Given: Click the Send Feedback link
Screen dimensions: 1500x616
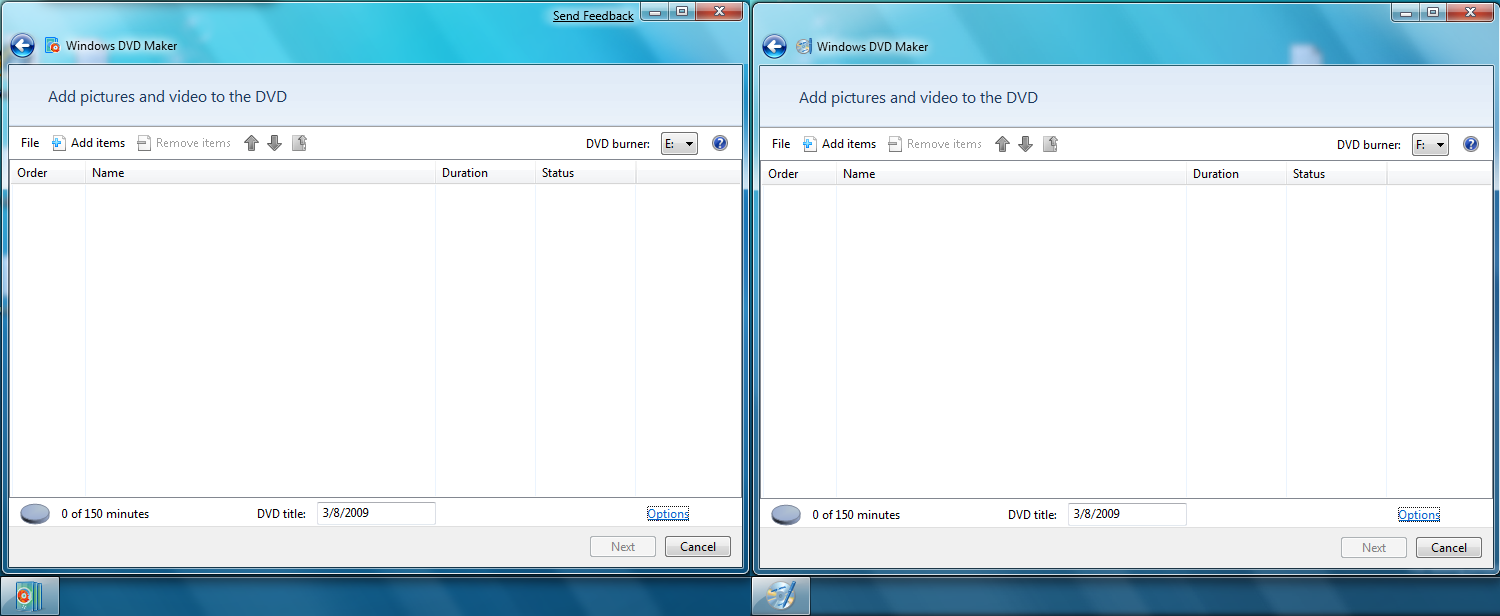Looking at the screenshot, I should [x=593, y=16].
